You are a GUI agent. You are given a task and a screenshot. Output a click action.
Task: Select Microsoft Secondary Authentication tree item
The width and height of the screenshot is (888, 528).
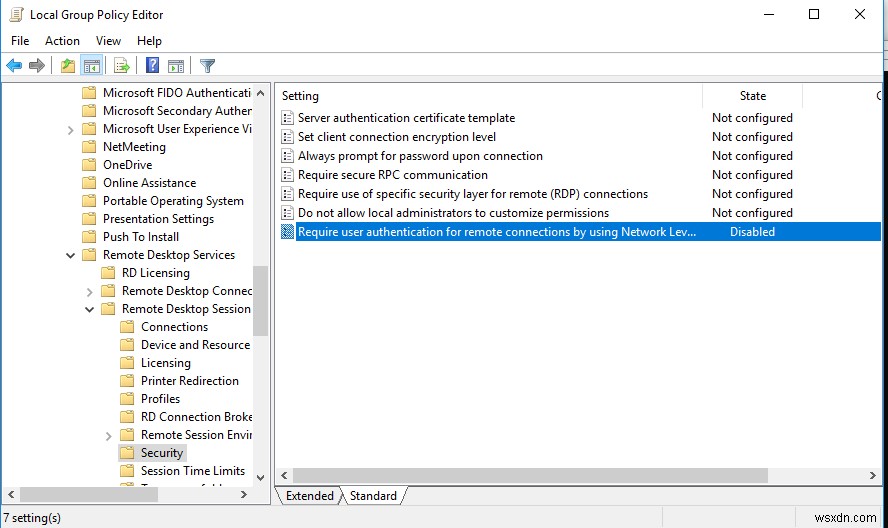click(177, 110)
